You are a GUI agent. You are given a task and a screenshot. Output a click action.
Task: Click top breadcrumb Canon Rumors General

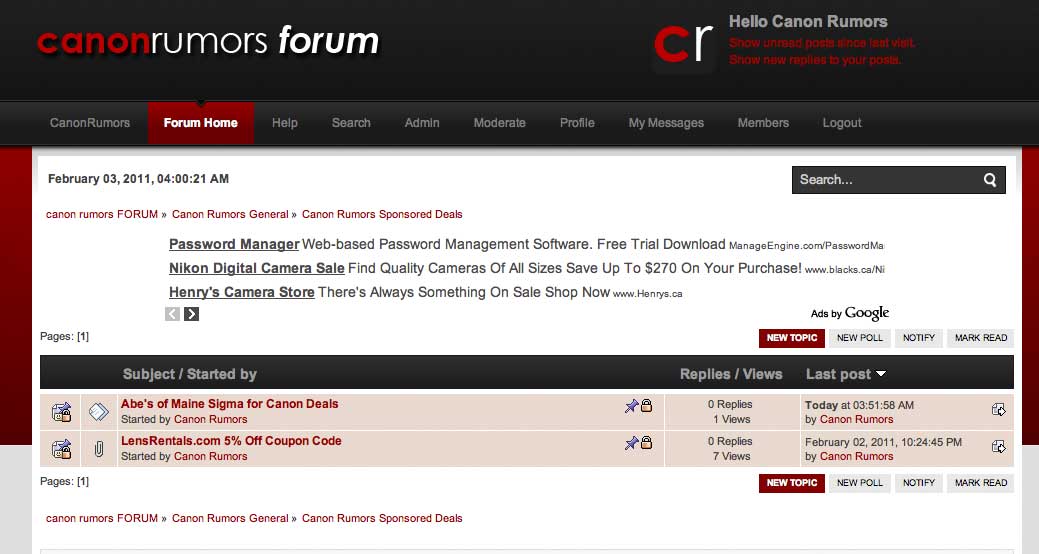coord(230,214)
